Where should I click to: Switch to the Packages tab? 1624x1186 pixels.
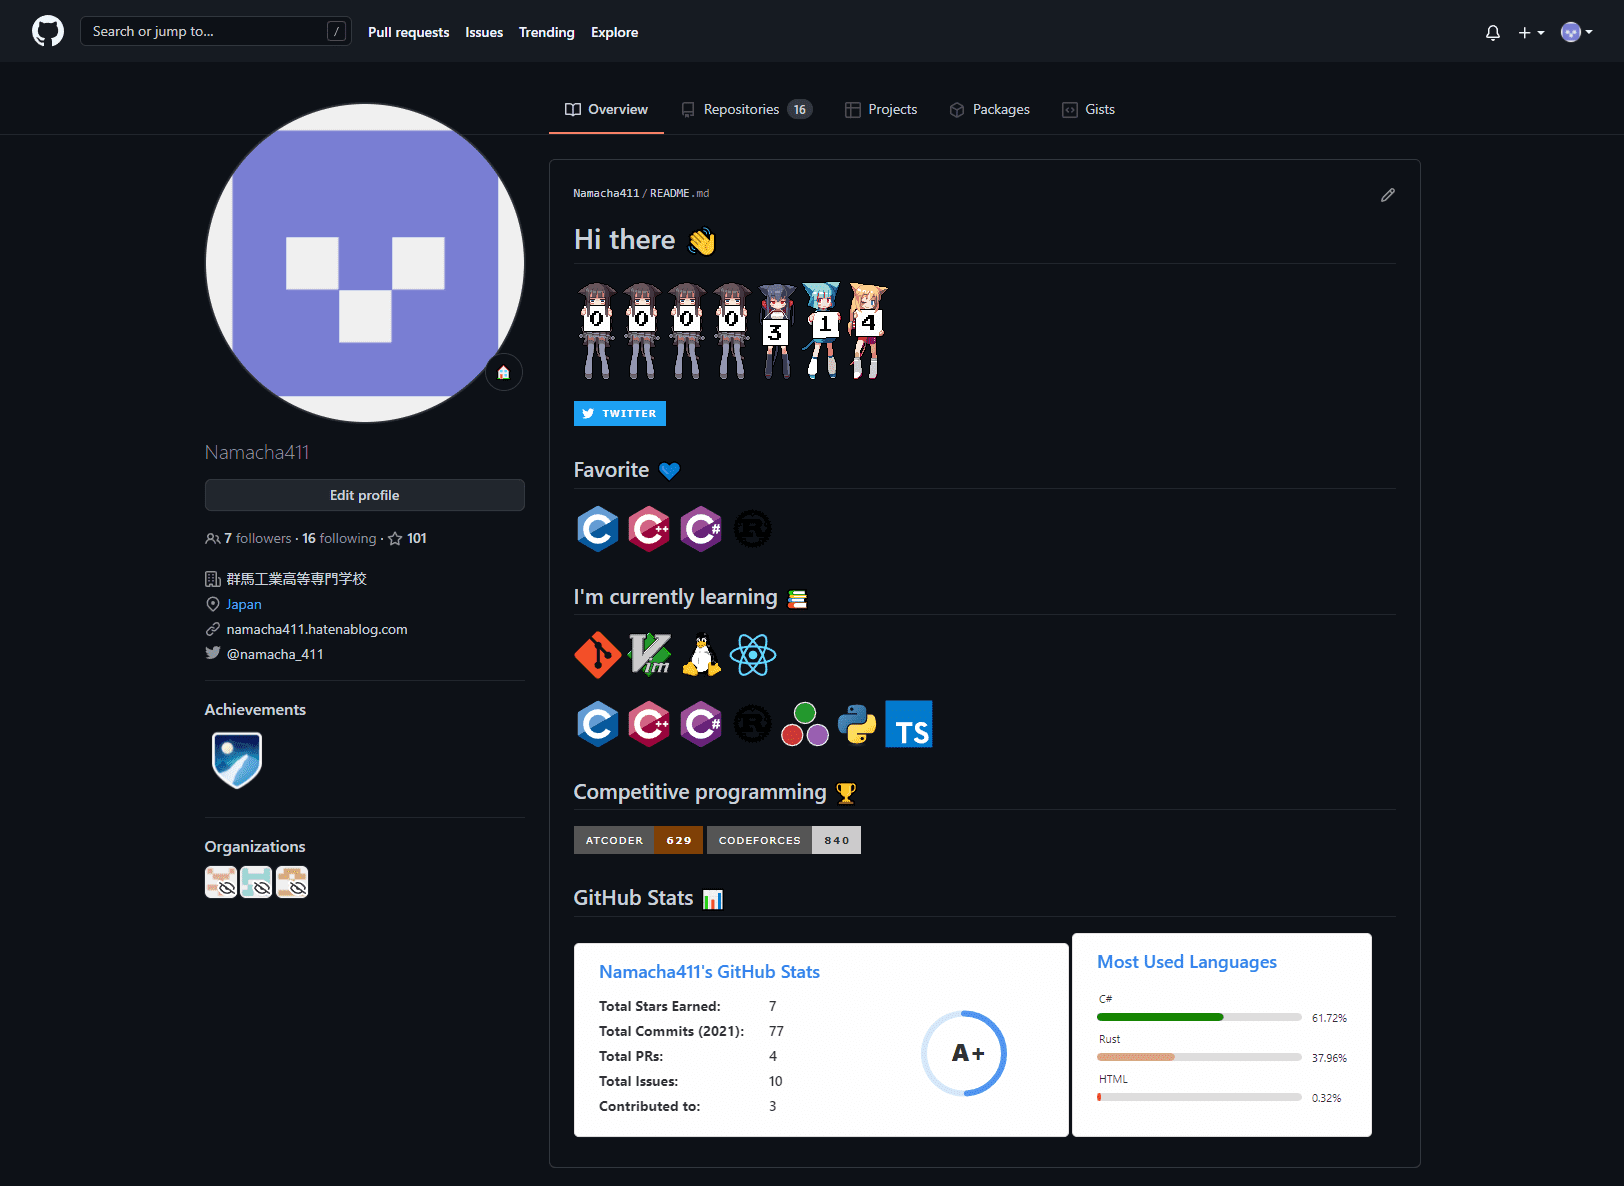989,109
